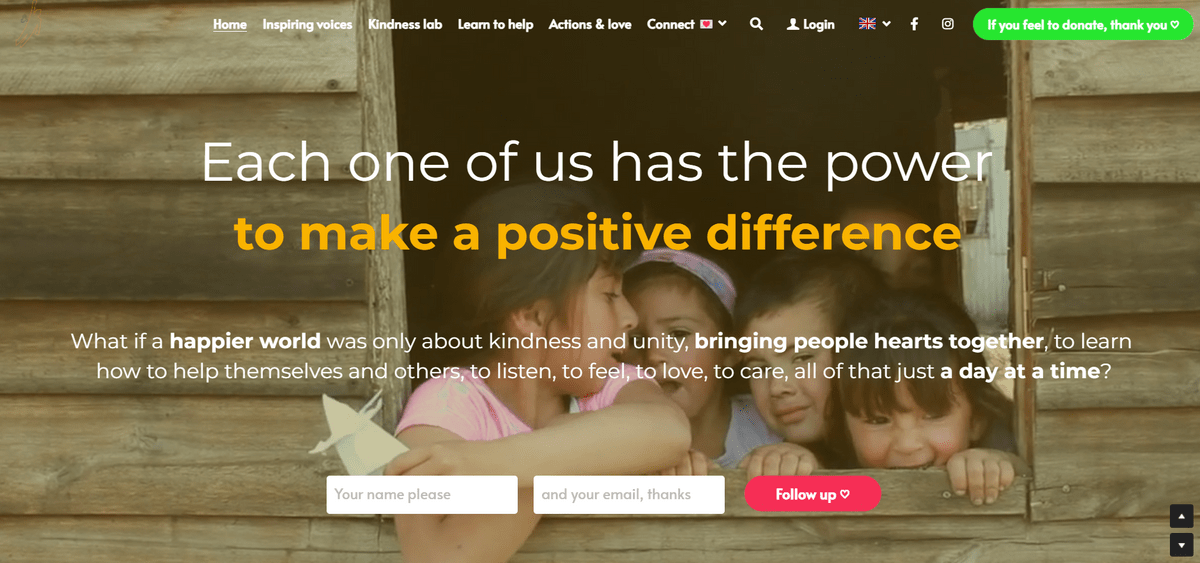Click the UK flag language icon

[867, 24]
